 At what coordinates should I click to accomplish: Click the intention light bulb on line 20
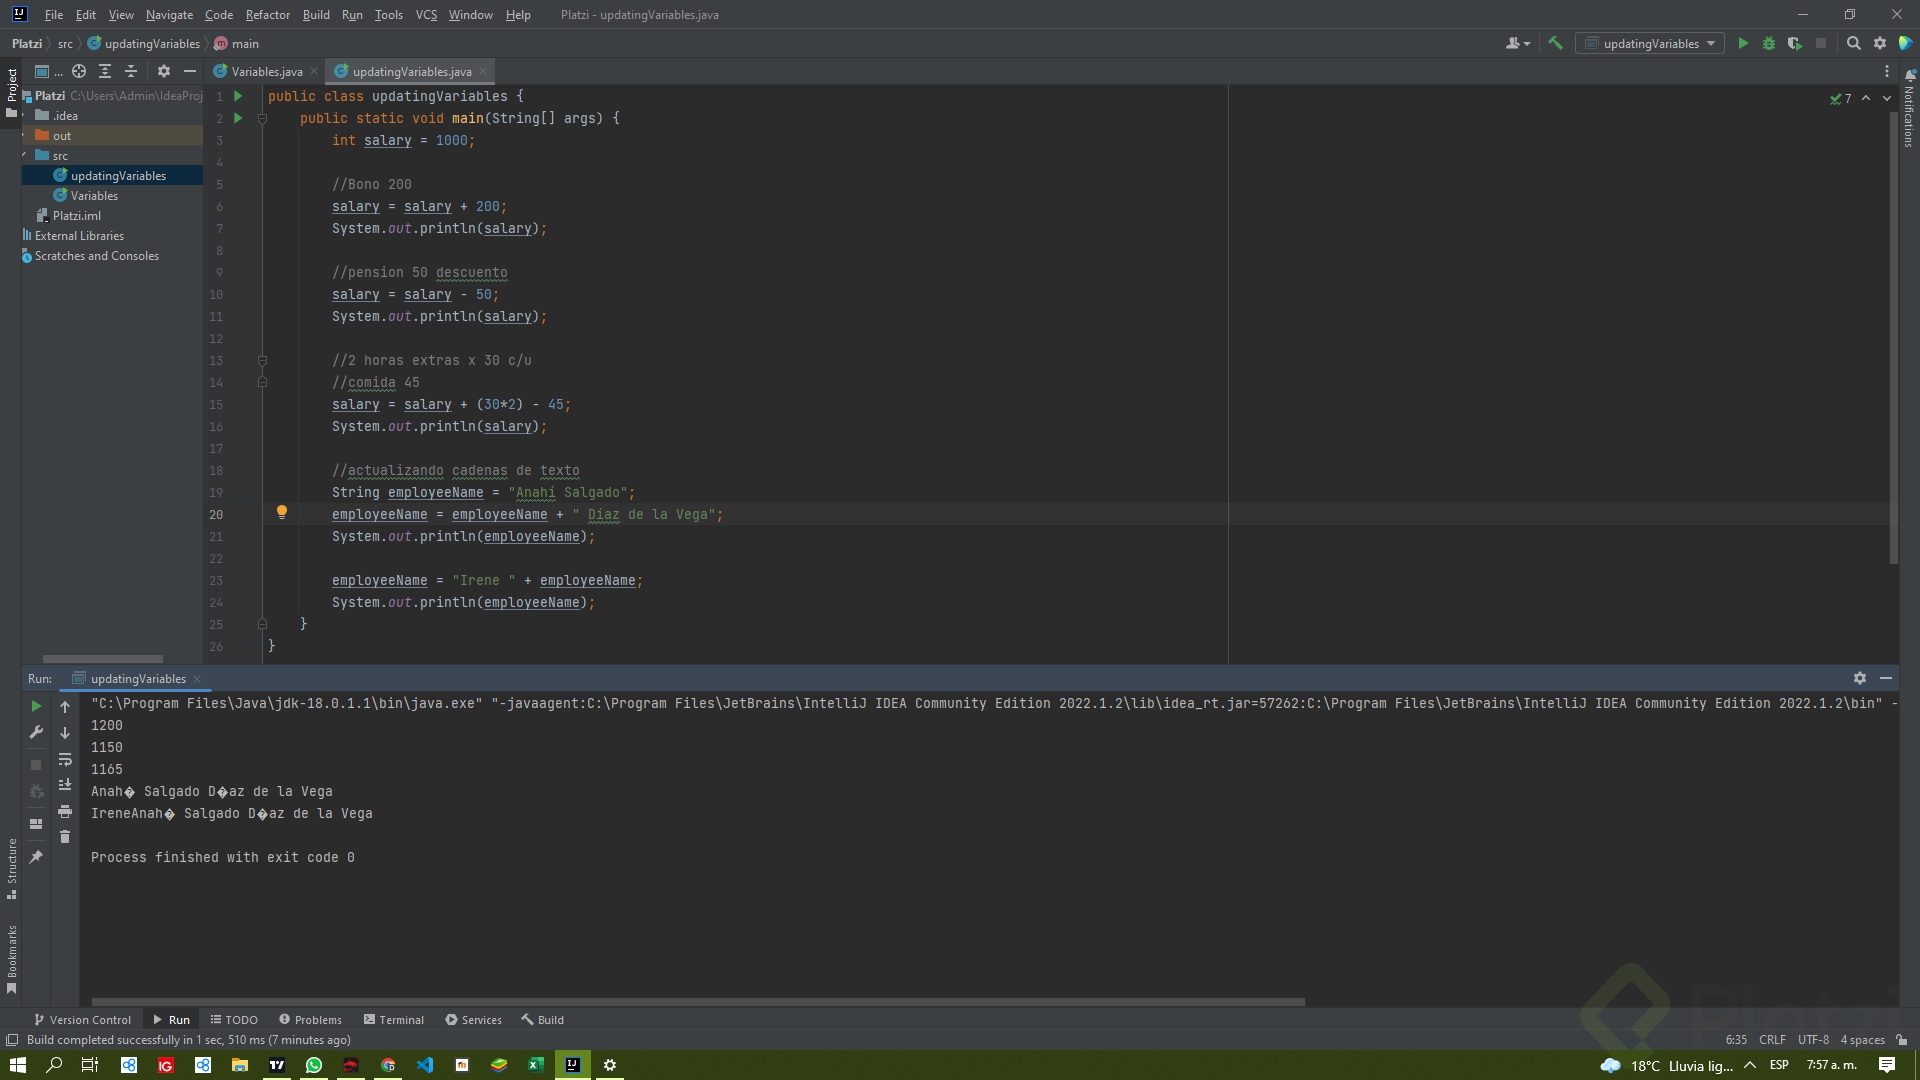click(x=282, y=512)
